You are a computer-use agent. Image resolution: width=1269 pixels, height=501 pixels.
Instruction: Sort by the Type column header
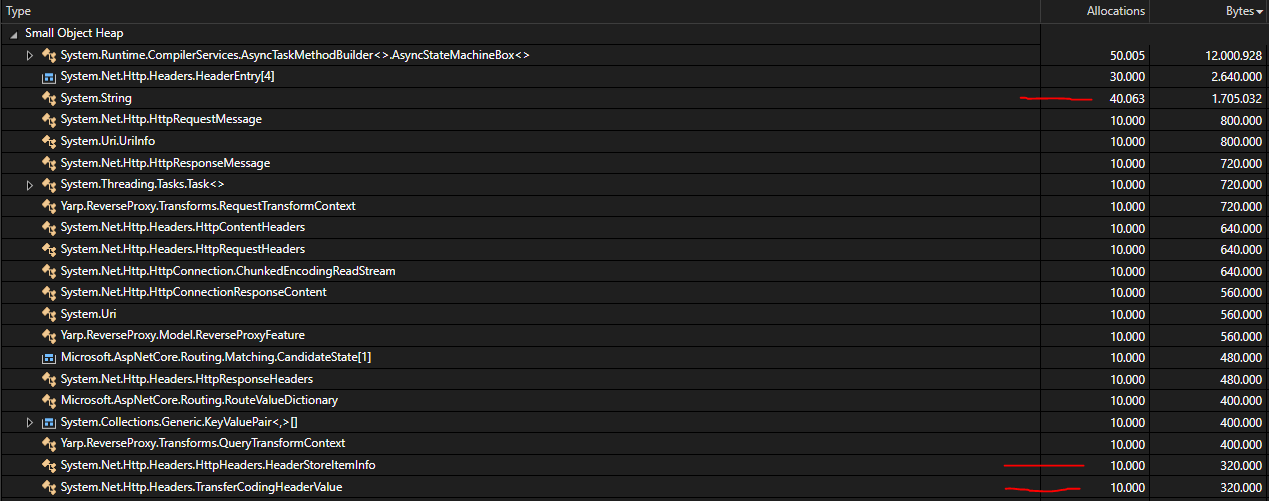[519, 11]
